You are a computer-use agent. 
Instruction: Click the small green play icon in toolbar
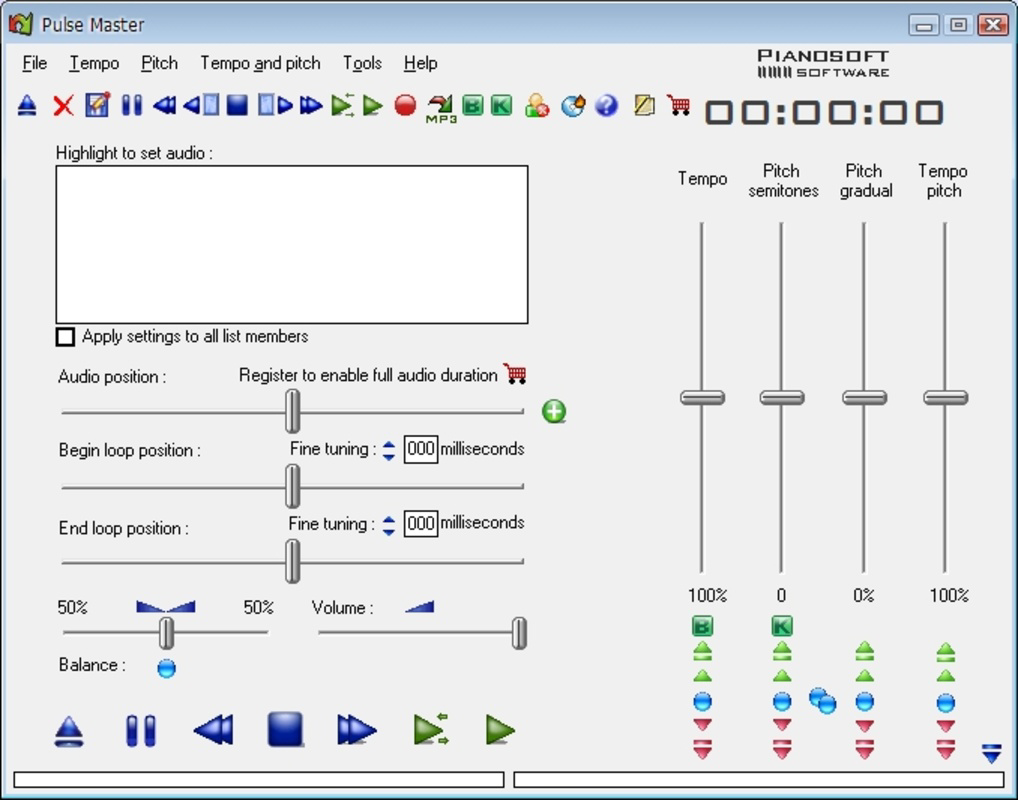pos(373,105)
